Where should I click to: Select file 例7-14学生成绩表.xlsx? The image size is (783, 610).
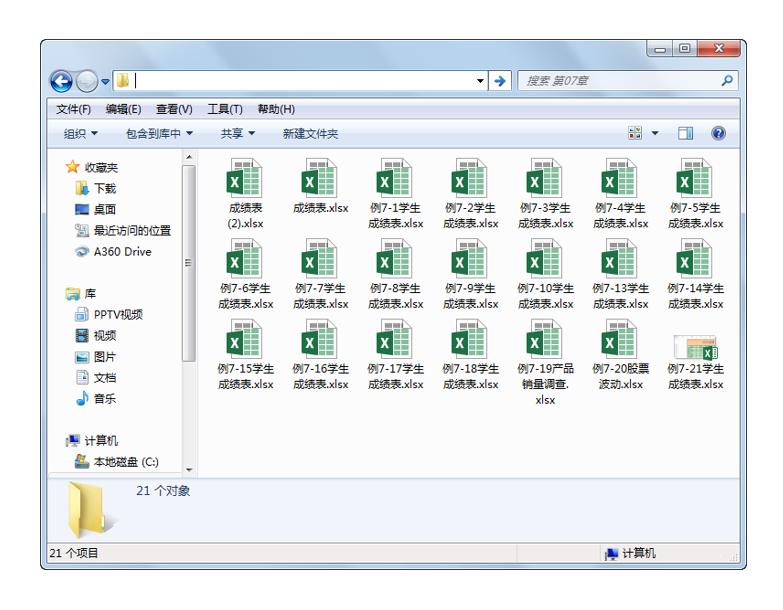pos(695,274)
